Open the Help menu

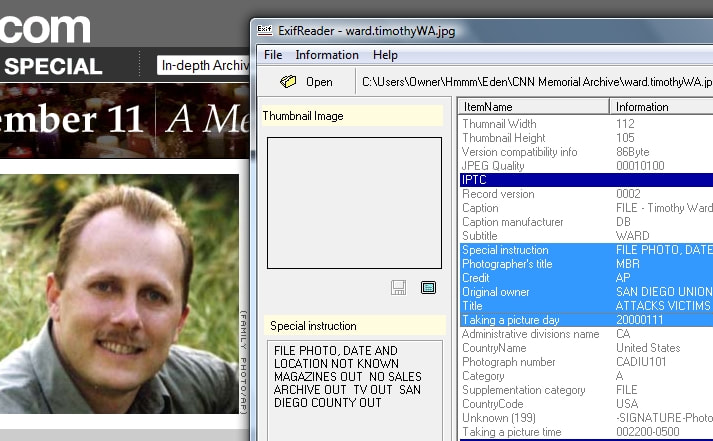[385, 55]
